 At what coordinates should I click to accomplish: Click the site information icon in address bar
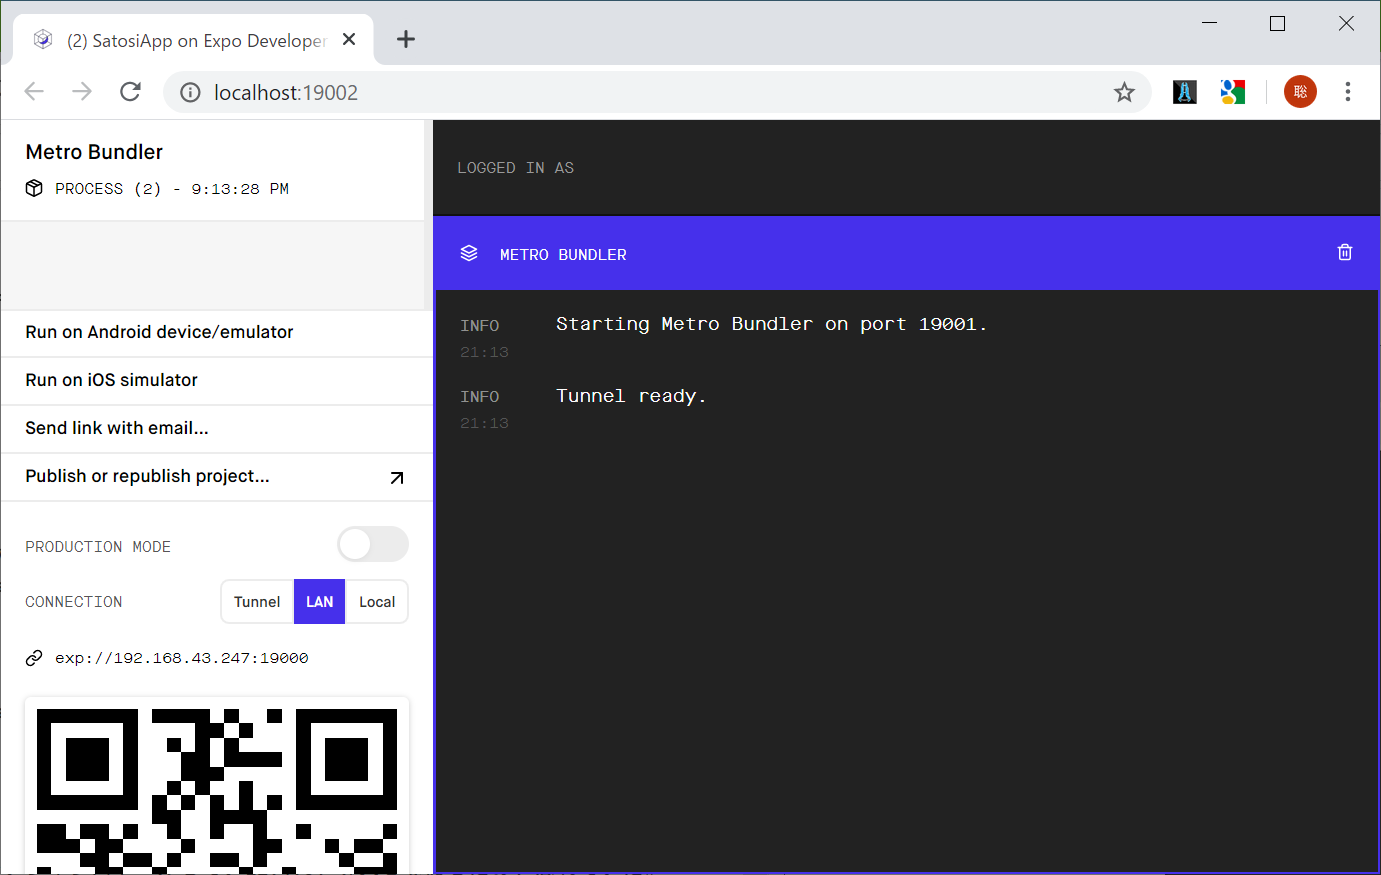(x=190, y=93)
